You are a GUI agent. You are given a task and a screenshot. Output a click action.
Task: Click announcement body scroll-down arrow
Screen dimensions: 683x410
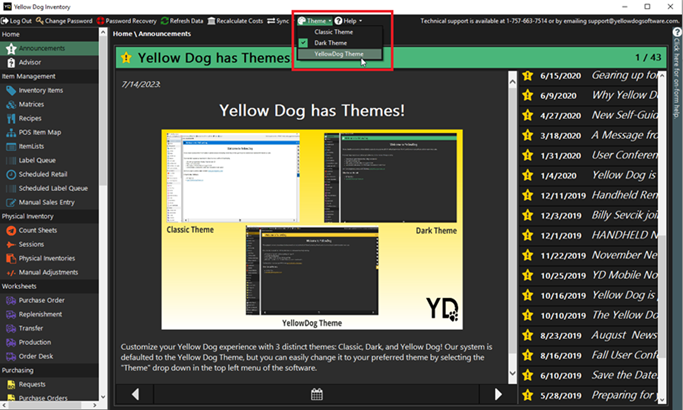(512, 373)
